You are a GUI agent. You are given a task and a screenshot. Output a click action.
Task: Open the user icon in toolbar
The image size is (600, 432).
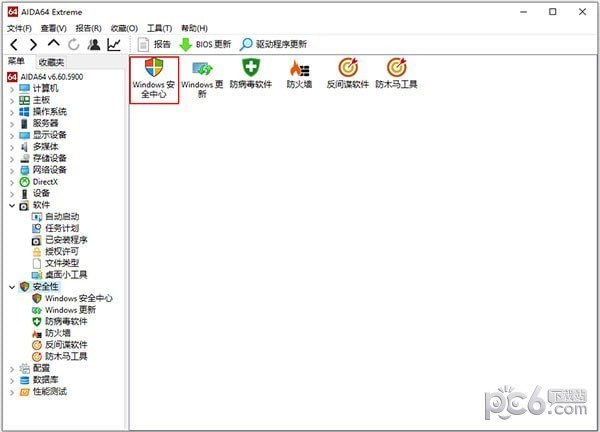[x=94, y=45]
